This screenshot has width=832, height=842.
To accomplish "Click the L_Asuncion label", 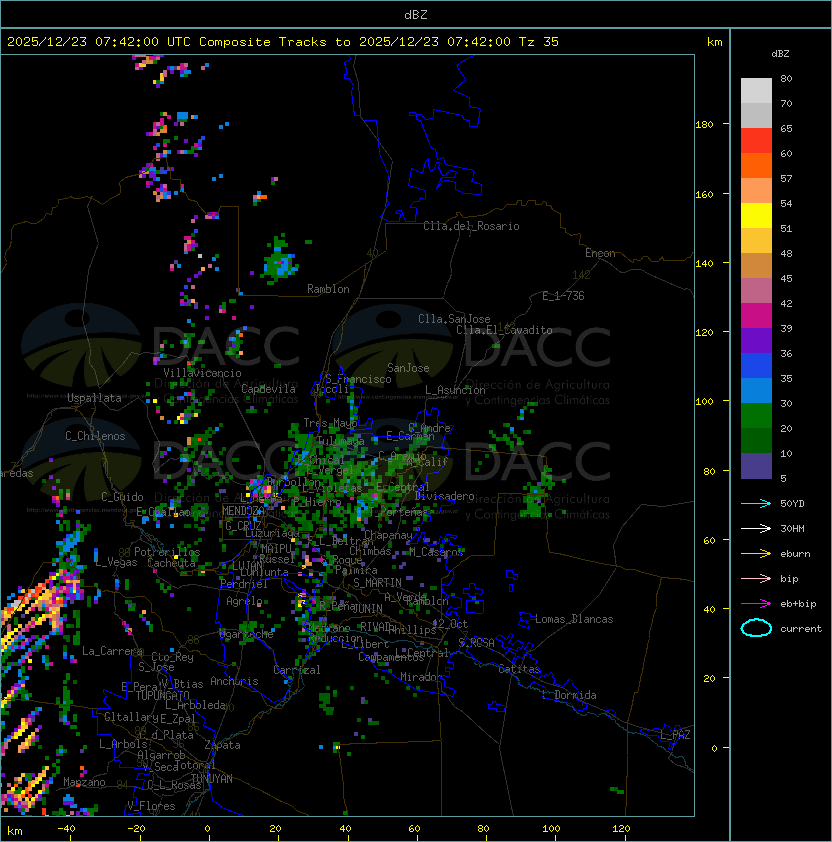I will pyautogui.click(x=455, y=390).
